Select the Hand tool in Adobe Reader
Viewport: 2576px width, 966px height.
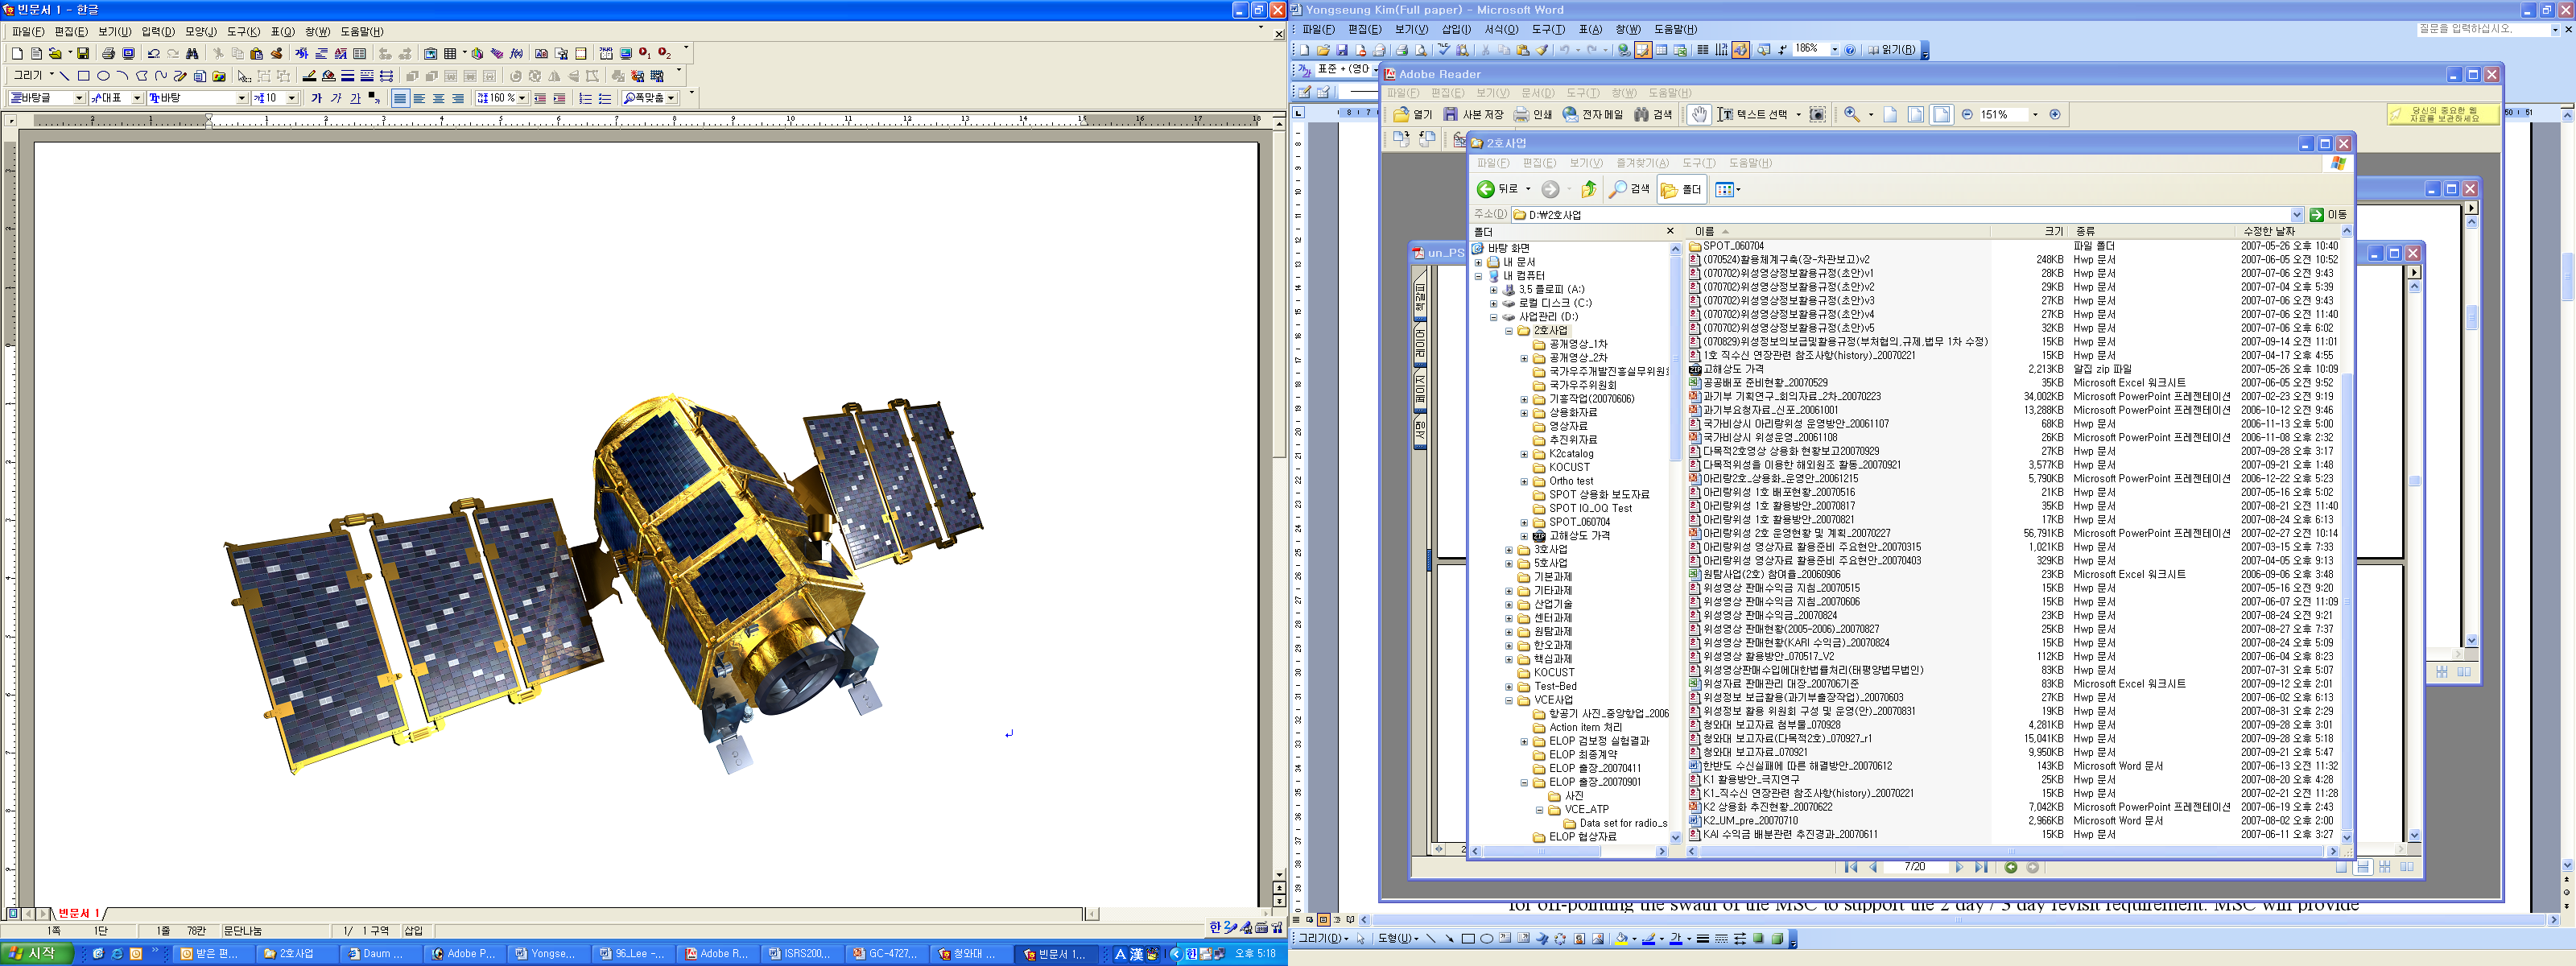coord(1699,115)
